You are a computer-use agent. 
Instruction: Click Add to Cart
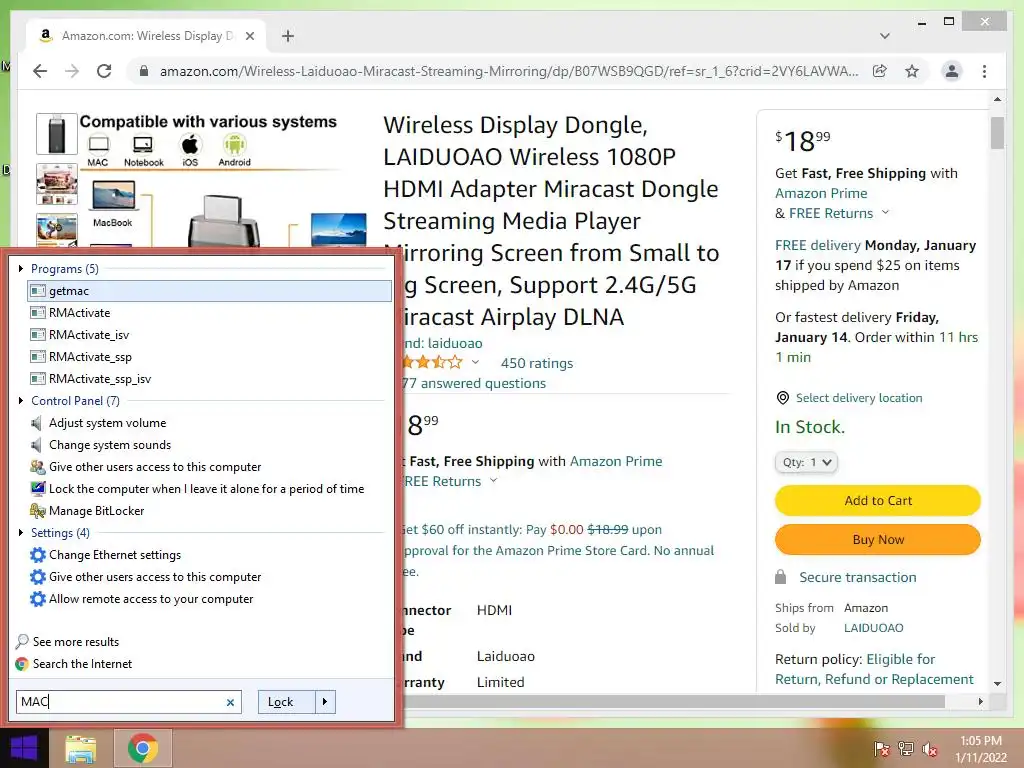coord(878,501)
